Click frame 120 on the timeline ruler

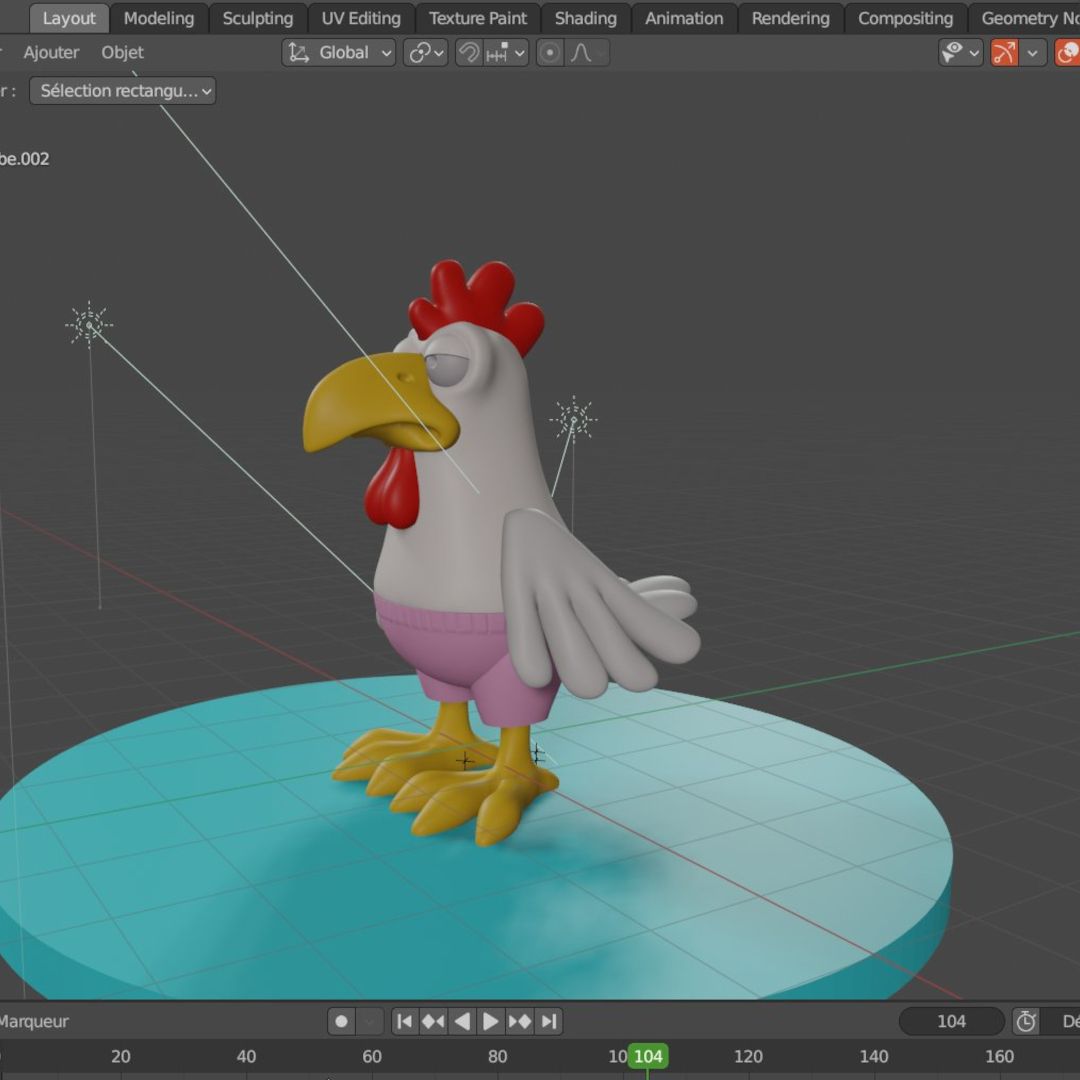pyautogui.click(x=748, y=1057)
